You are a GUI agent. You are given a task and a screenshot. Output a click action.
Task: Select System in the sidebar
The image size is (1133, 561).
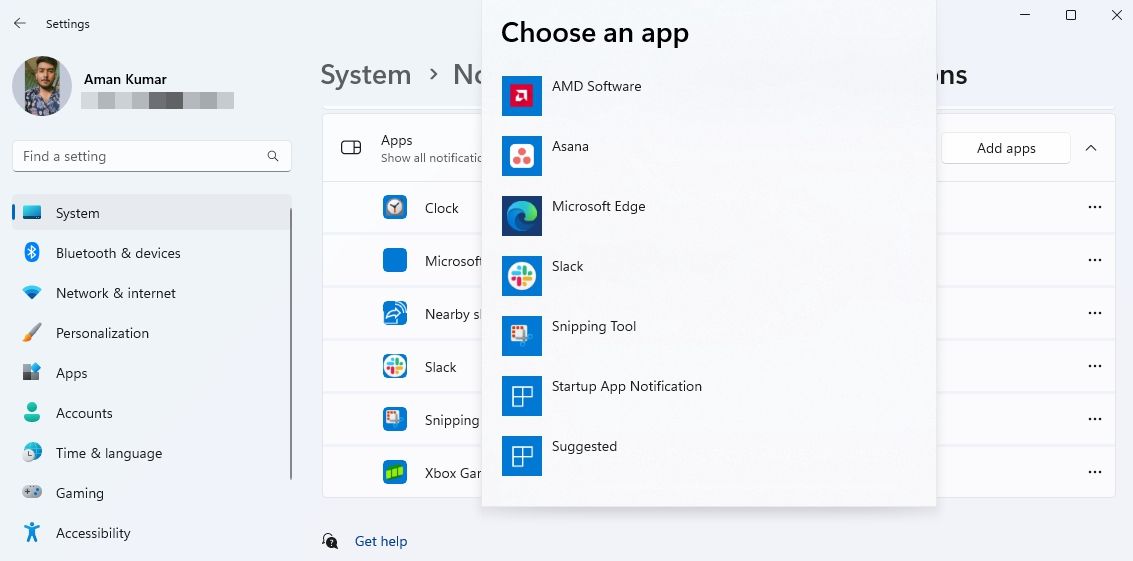coord(152,213)
